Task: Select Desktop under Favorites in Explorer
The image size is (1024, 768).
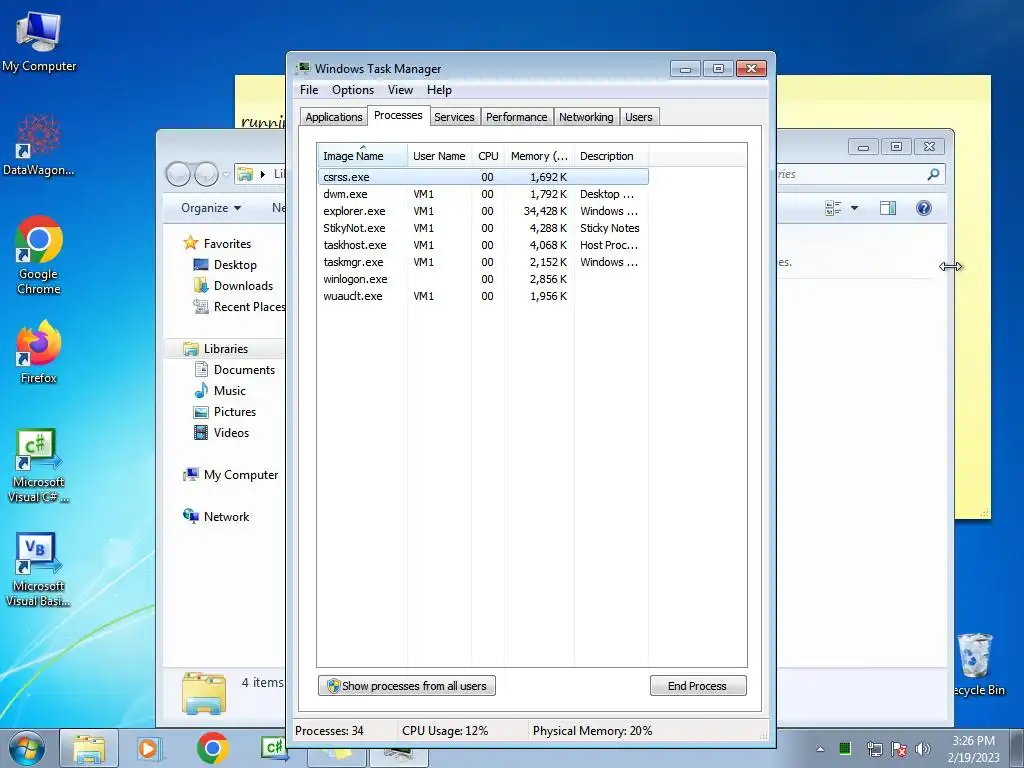Action: [225, 264]
